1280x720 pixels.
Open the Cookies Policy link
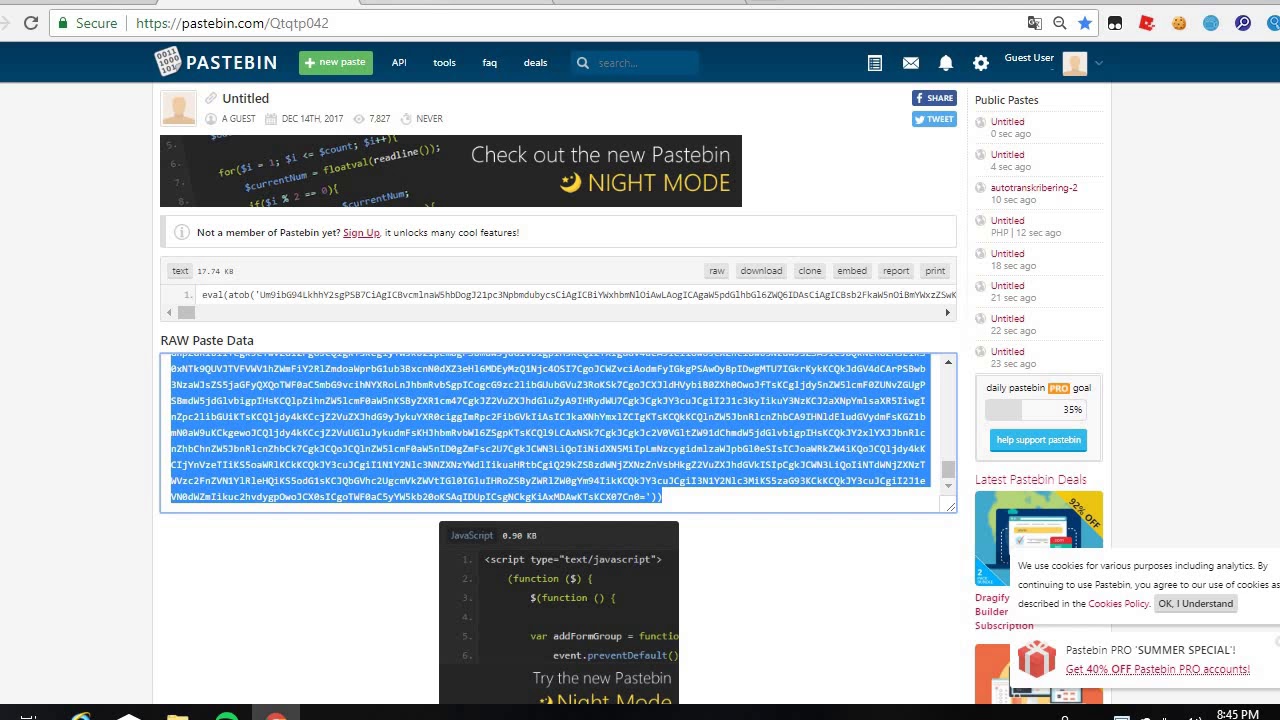click(x=1118, y=604)
